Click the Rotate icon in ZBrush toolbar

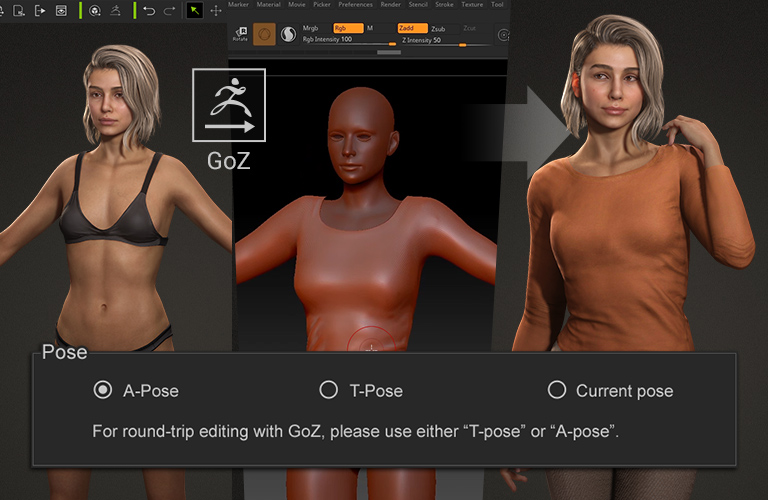point(240,35)
